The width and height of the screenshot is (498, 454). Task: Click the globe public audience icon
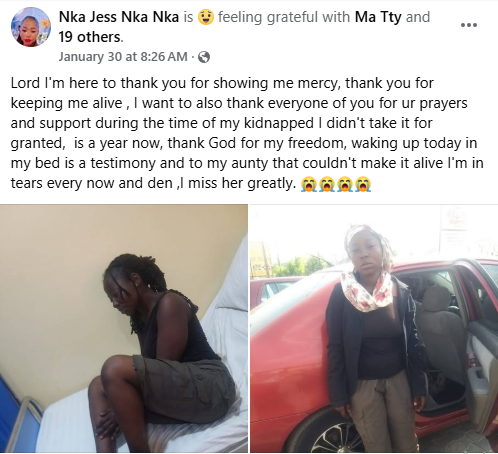coord(204,57)
